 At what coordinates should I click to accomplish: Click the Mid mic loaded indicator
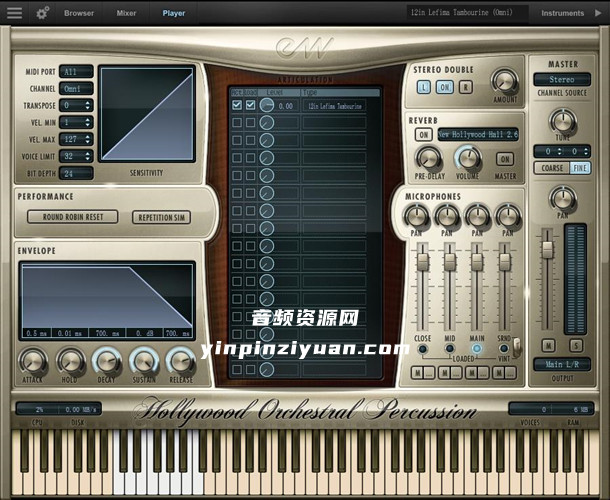(x=450, y=349)
